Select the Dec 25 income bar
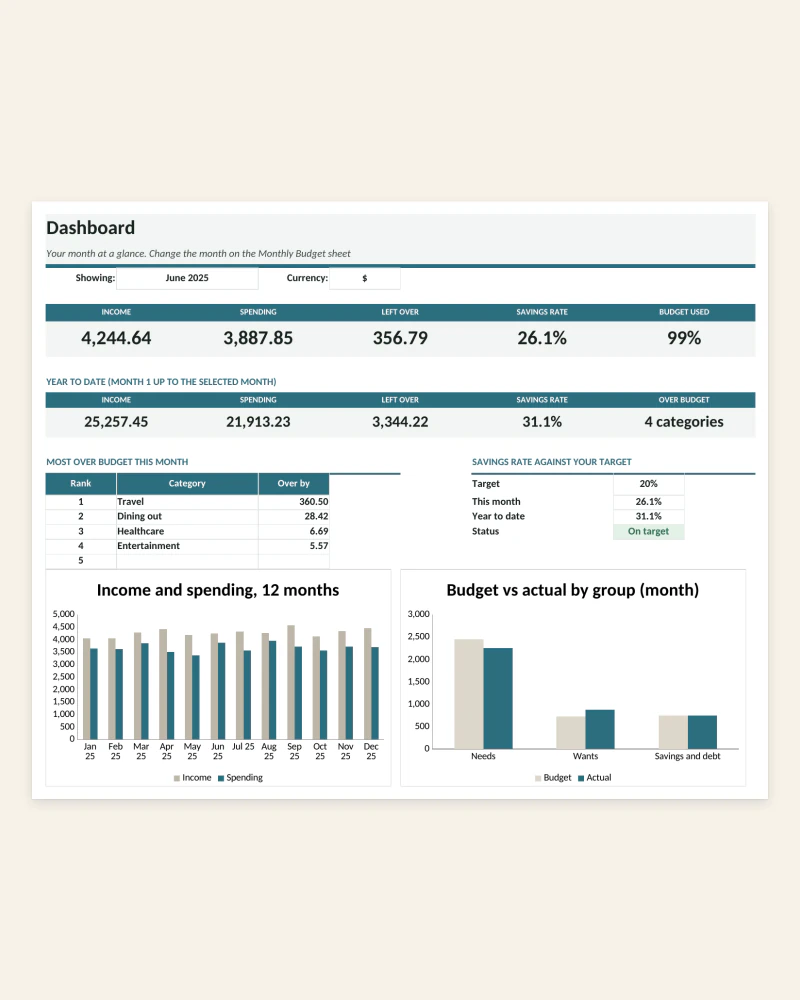800x1000 pixels. [367, 684]
